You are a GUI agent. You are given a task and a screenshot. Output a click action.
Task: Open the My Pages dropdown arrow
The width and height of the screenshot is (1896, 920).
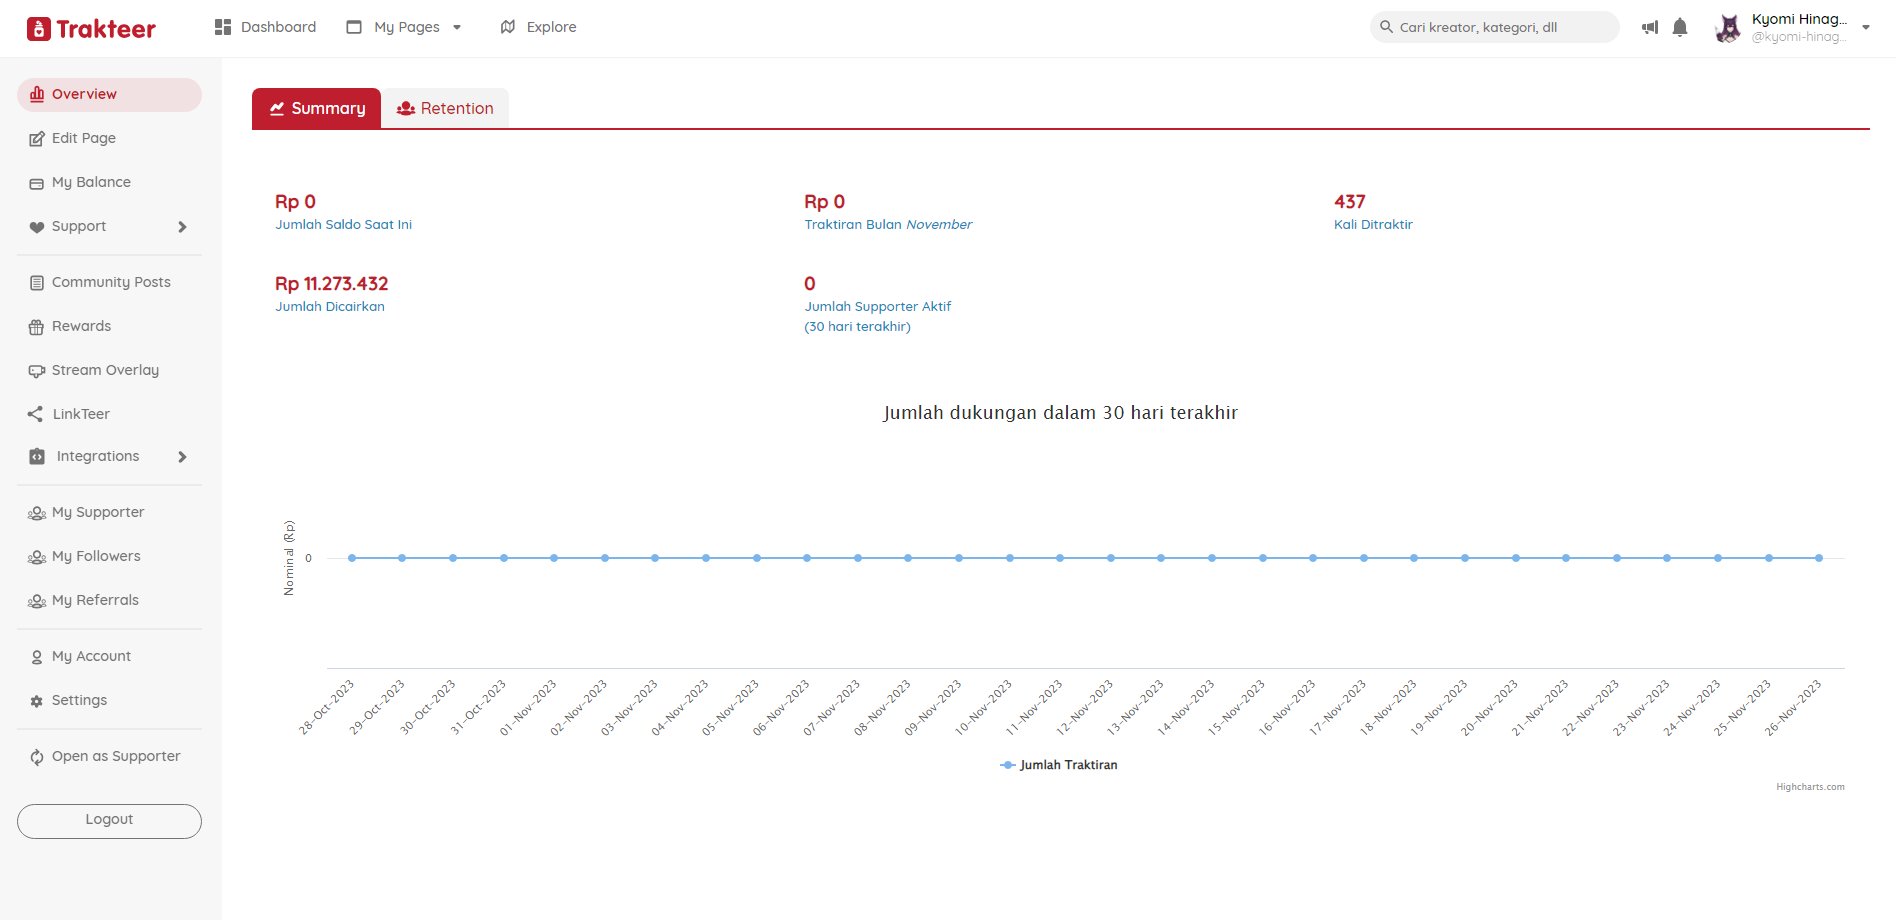tap(457, 27)
